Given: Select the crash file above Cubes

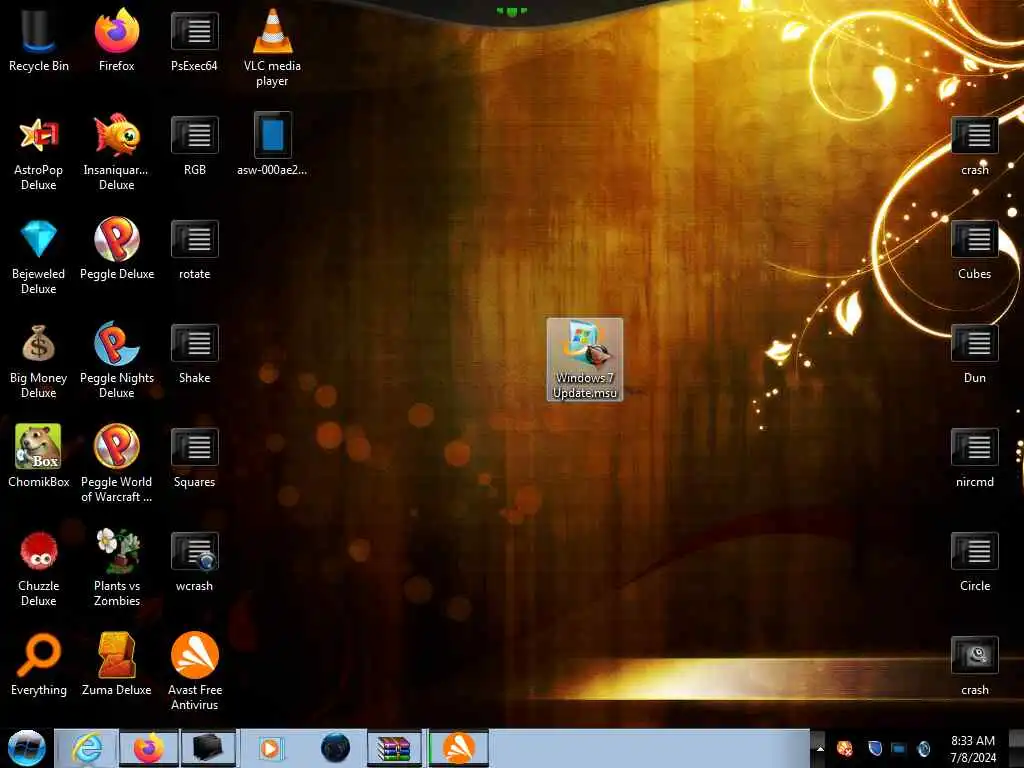Looking at the screenshot, I should click(x=974, y=146).
